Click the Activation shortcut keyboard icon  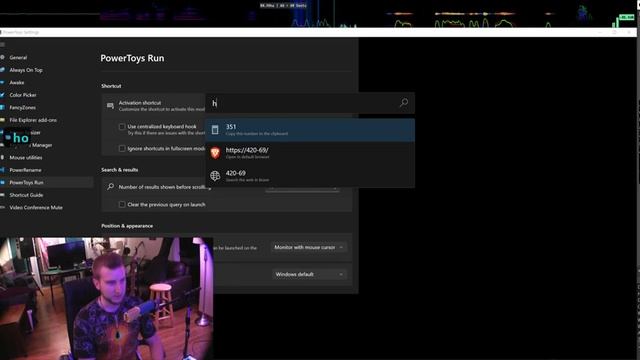[x=110, y=106]
